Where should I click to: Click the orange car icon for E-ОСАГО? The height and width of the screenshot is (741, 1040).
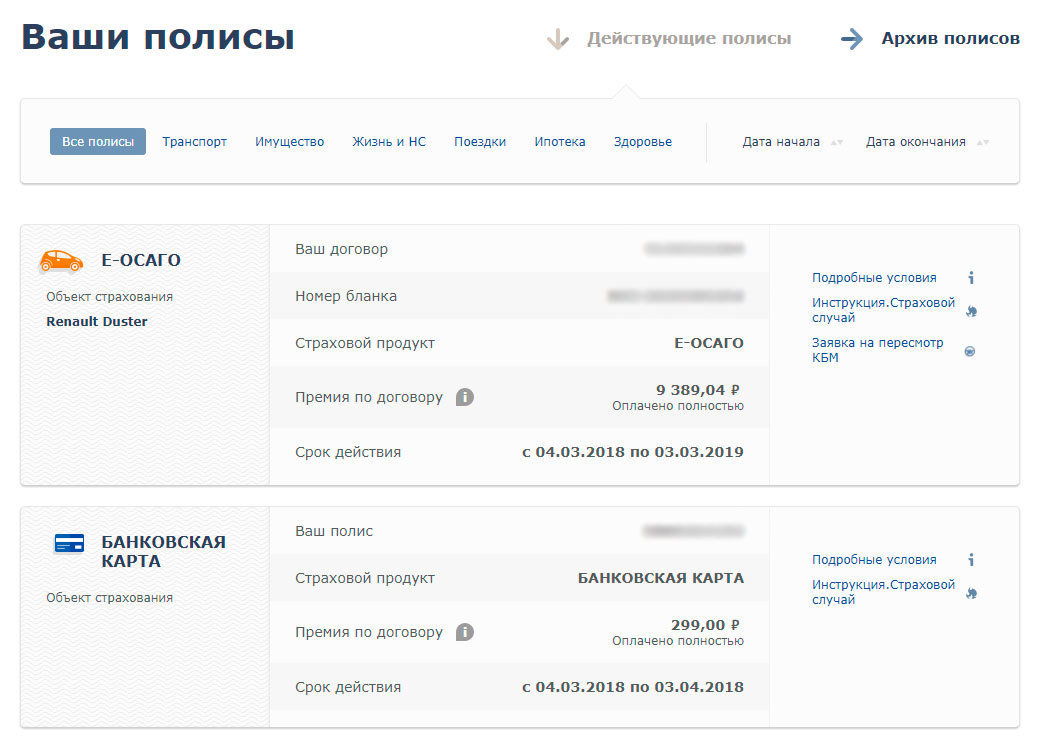coord(61,261)
